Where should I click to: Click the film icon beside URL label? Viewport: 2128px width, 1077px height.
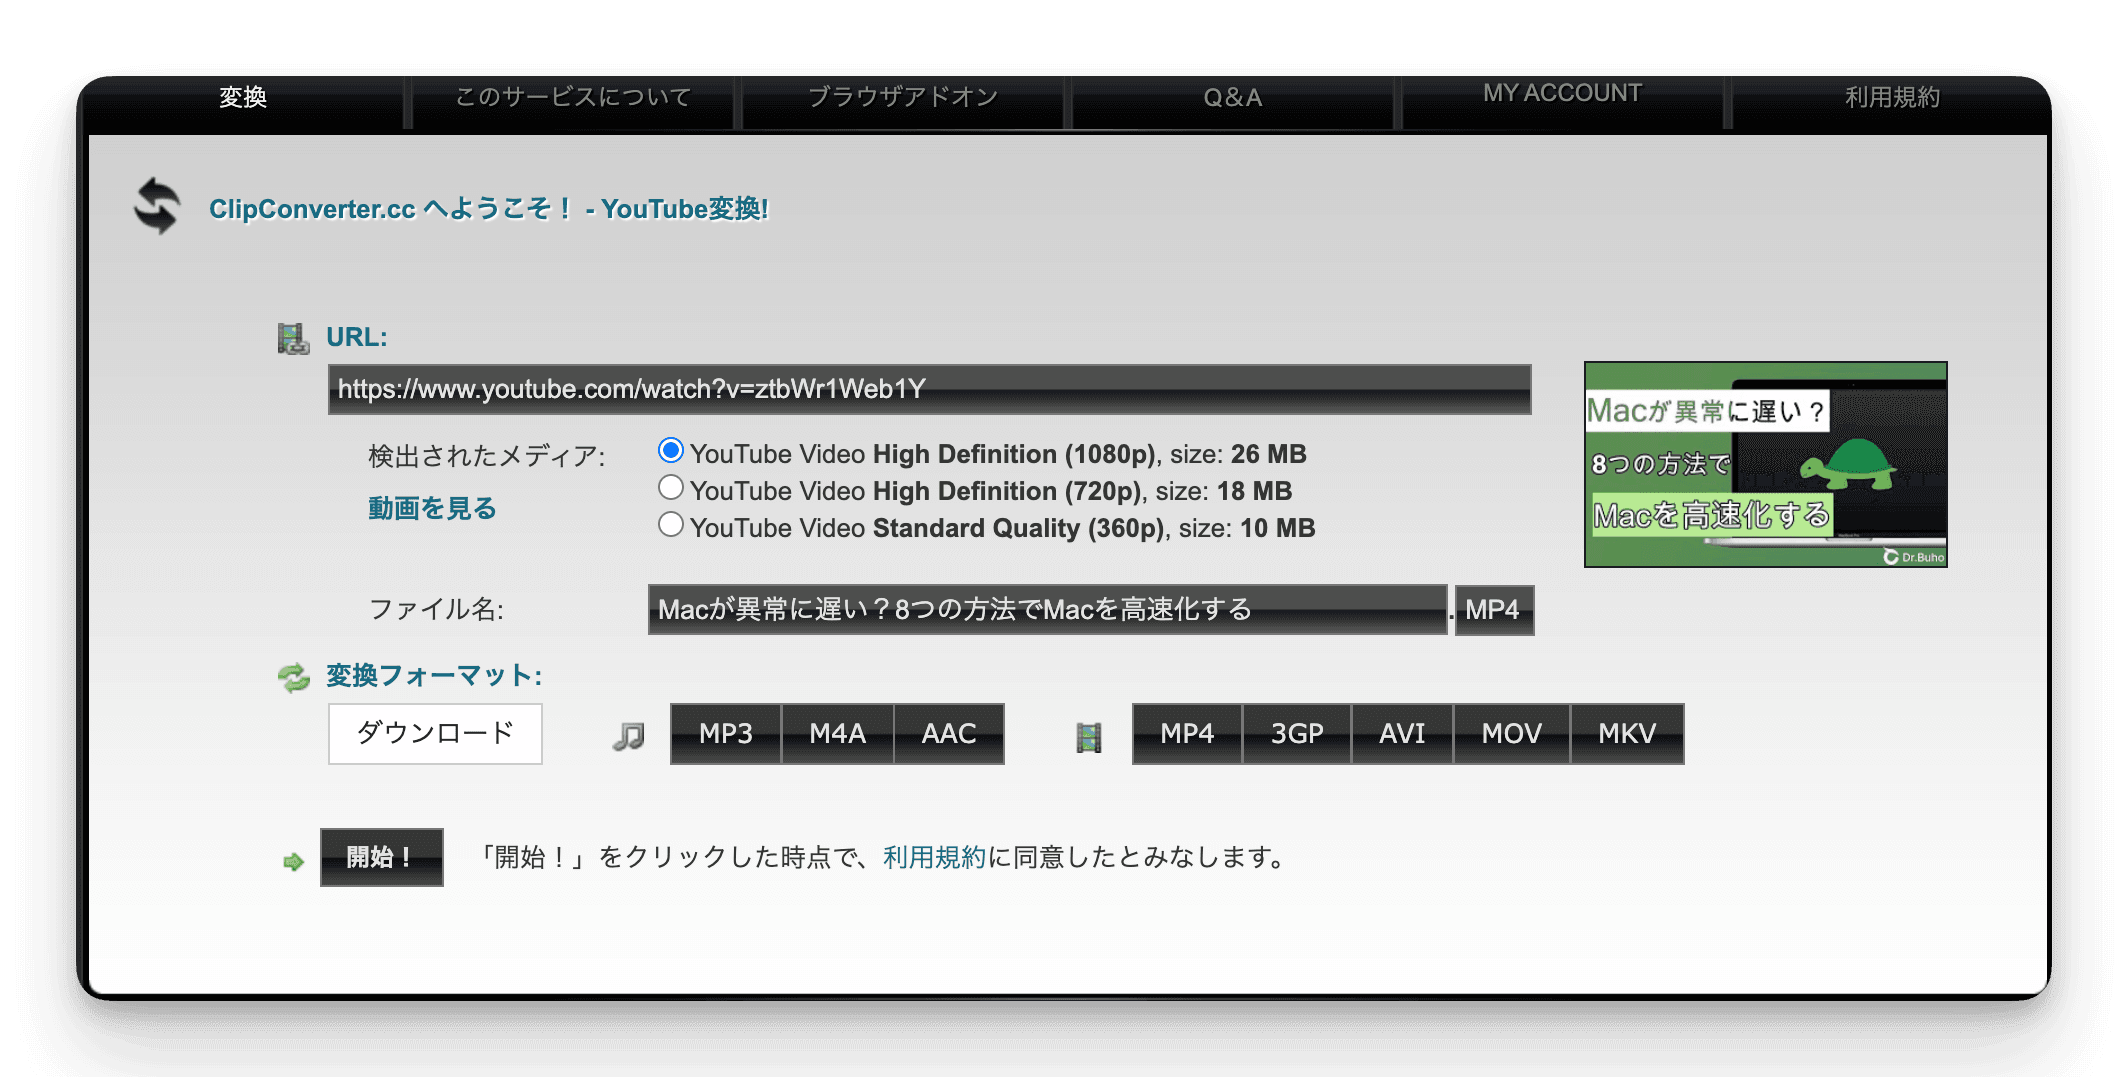[293, 339]
